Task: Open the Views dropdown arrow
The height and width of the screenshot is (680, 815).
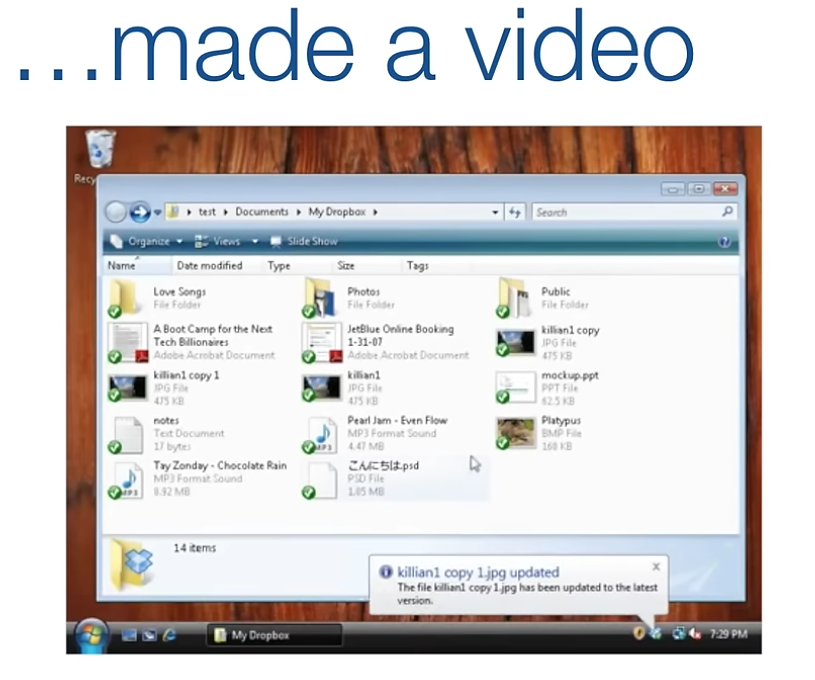Action: point(255,241)
